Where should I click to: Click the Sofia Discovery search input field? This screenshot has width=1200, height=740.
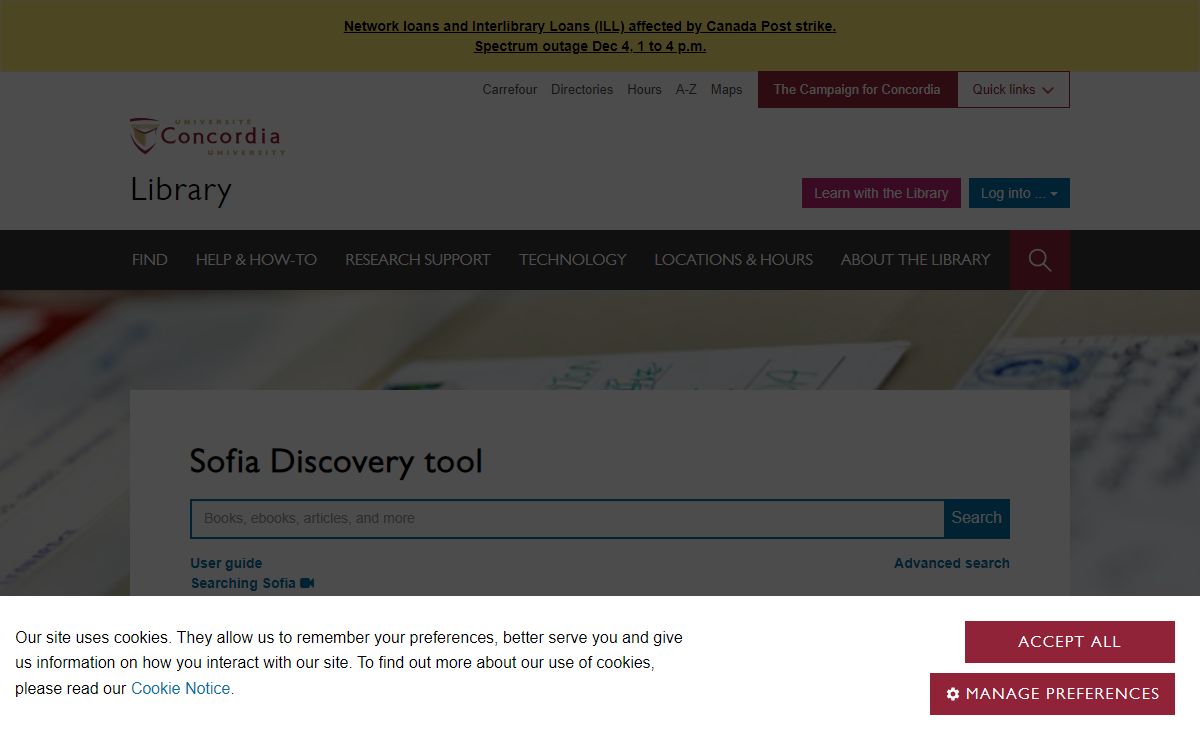click(567, 518)
